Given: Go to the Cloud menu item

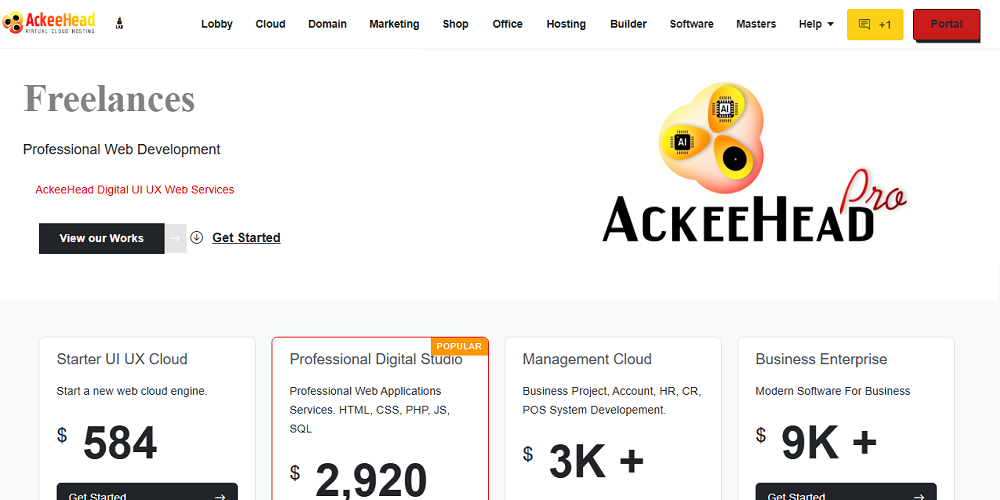Looking at the screenshot, I should (x=270, y=24).
